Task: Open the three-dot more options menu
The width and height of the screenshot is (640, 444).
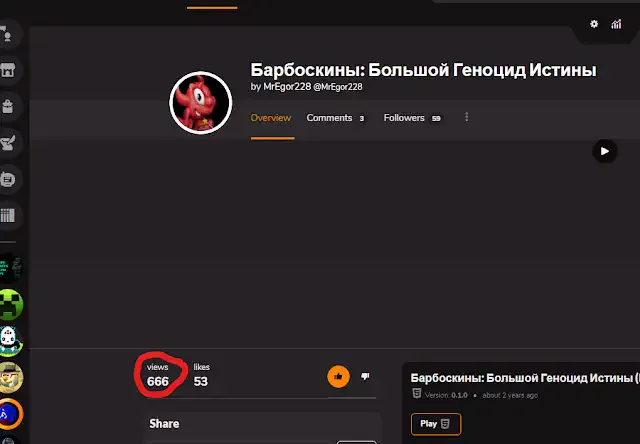Action: click(x=467, y=118)
